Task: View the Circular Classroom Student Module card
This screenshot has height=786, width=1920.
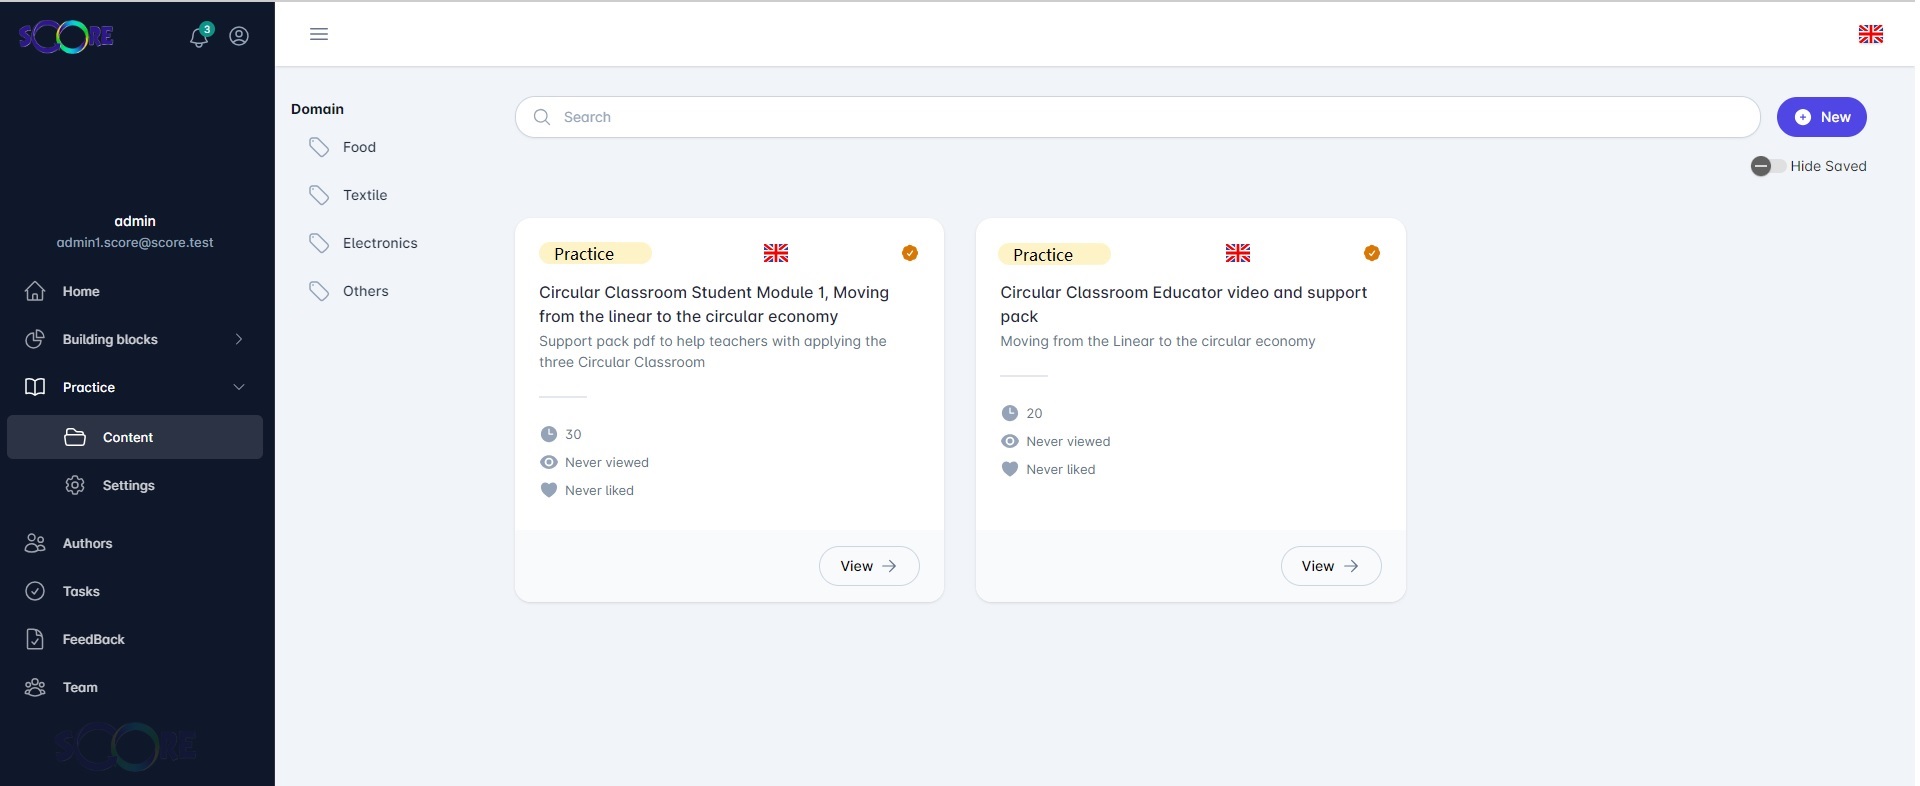Action: click(x=868, y=566)
